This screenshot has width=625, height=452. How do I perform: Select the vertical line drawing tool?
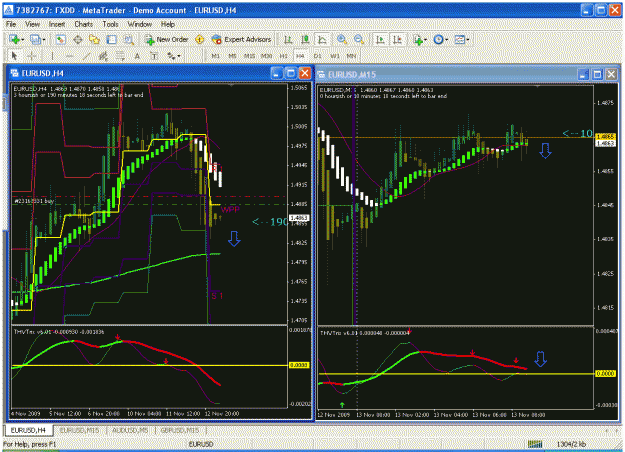click(52, 56)
